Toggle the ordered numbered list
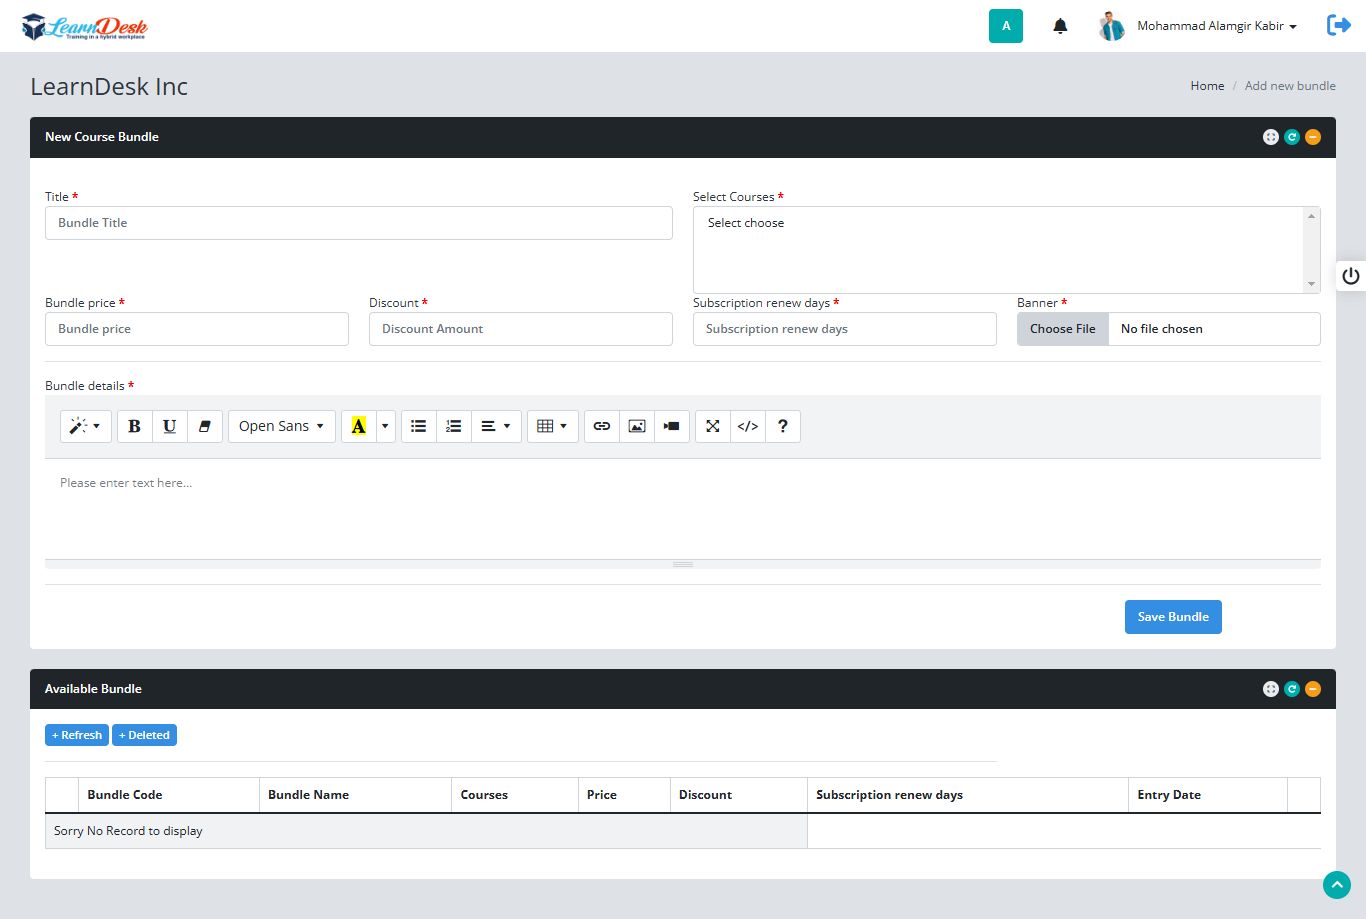The width and height of the screenshot is (1366, 919). coord(454,426)
